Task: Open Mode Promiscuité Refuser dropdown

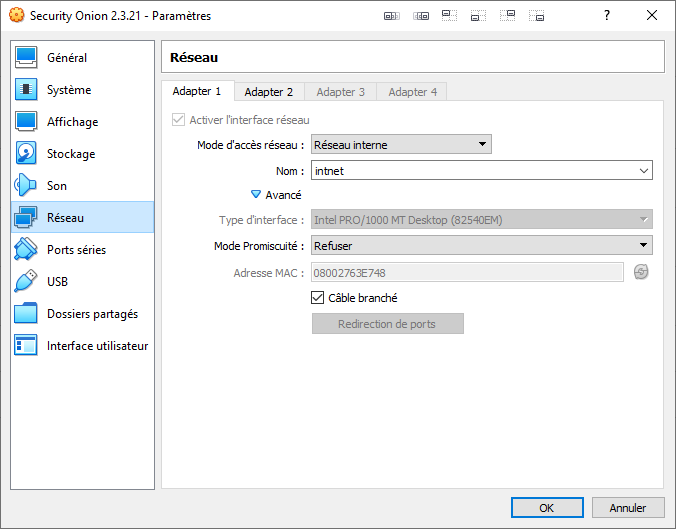Action: [482, 245]
